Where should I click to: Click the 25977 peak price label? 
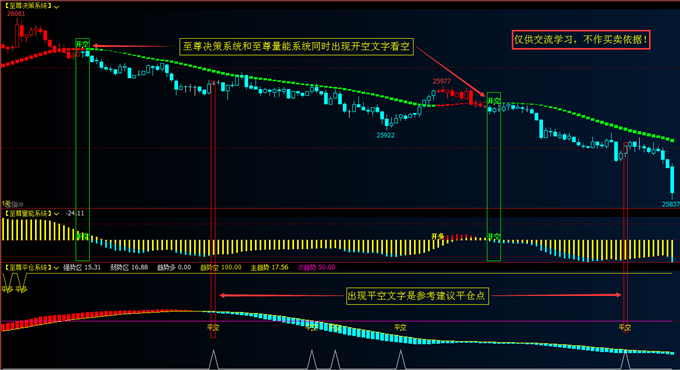click(x=441, y=81)
